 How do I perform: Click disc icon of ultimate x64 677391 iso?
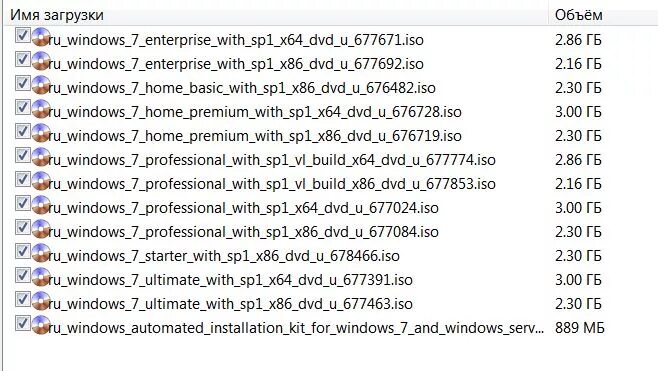click(x=41, y=277)
